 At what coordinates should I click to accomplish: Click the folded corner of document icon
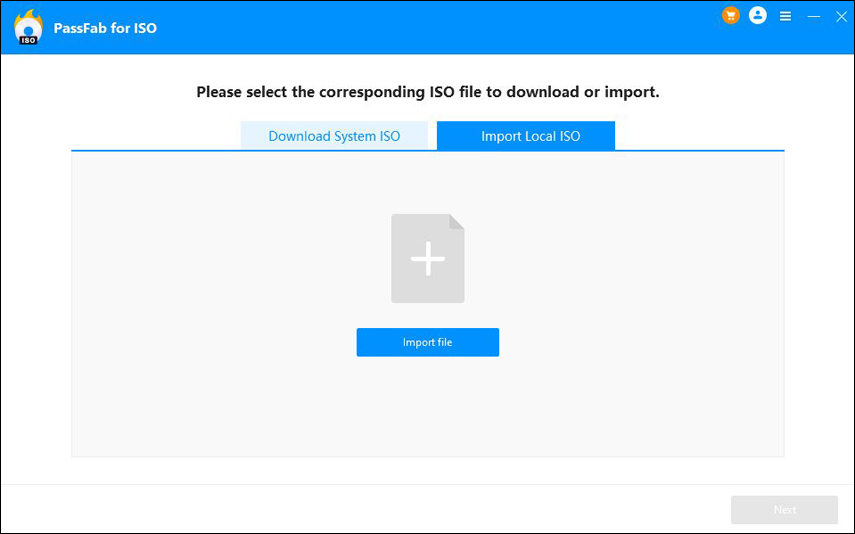point(456,223)
